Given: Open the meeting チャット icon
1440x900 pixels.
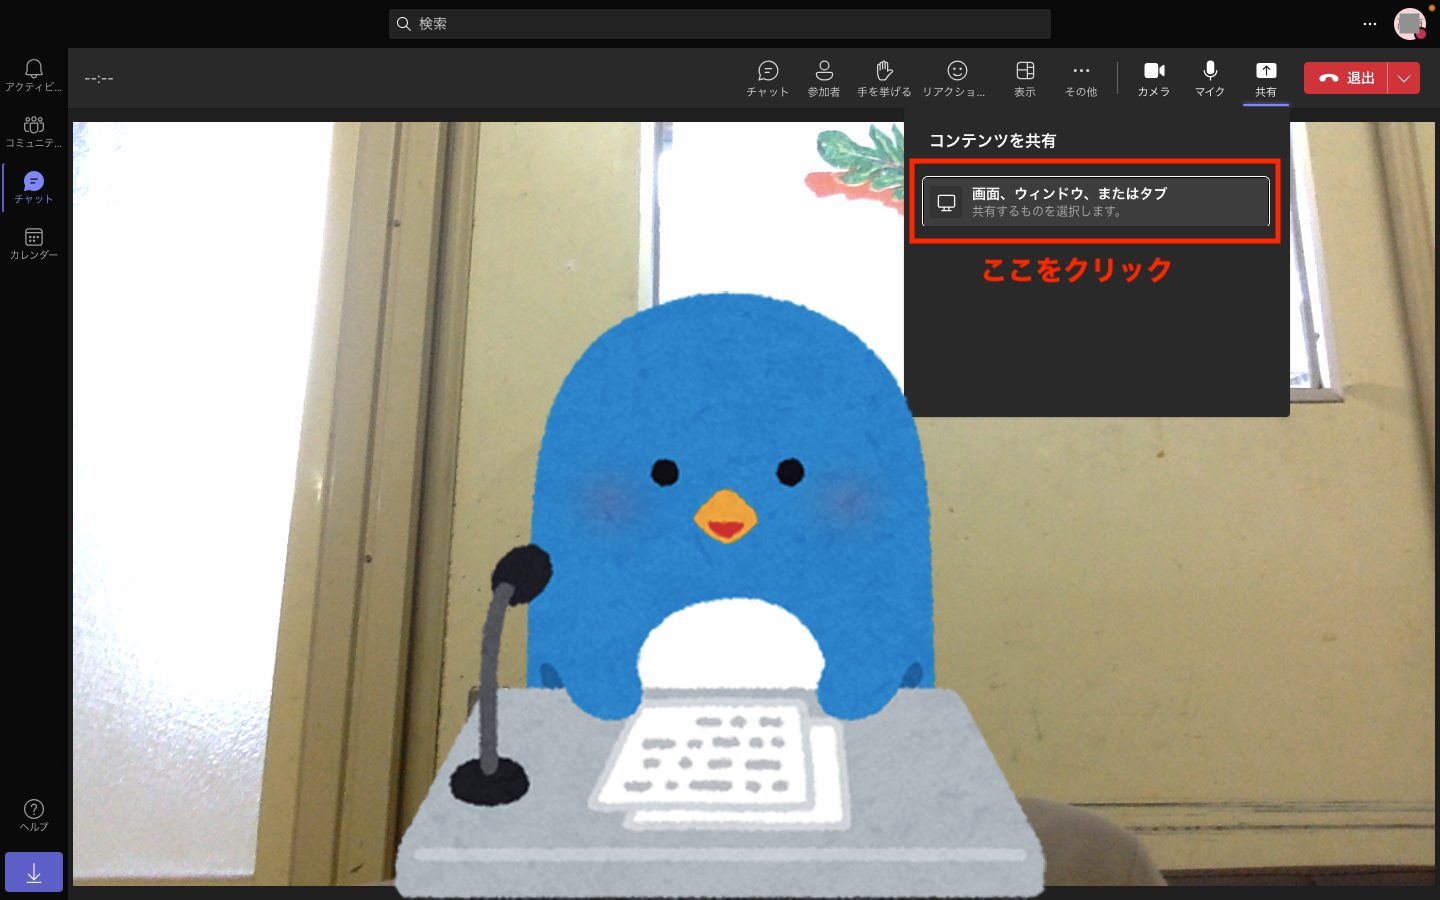Looking at the screenshot, I should 766,78.
